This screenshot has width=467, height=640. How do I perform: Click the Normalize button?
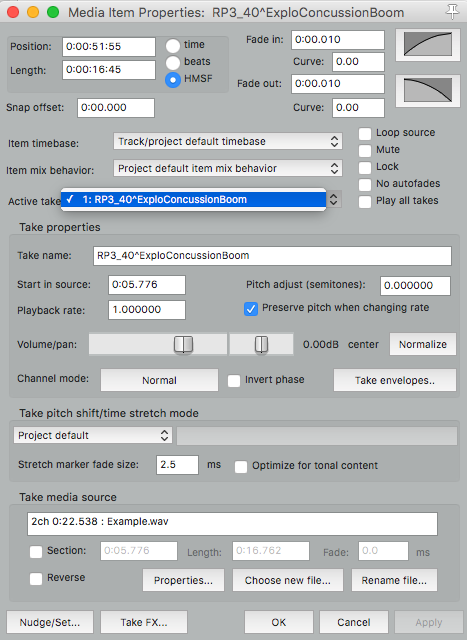pyautogui.click(x=423, y=344)
